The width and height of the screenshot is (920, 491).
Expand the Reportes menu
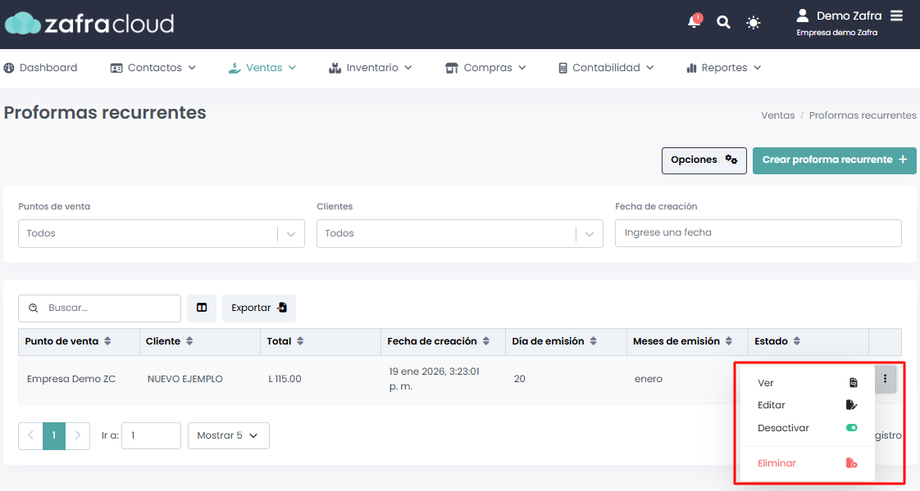click(723, 67)
